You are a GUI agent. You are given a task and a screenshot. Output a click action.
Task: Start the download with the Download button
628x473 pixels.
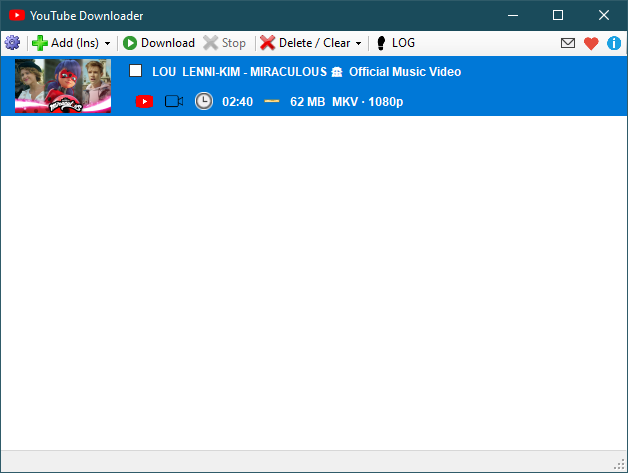158,43
